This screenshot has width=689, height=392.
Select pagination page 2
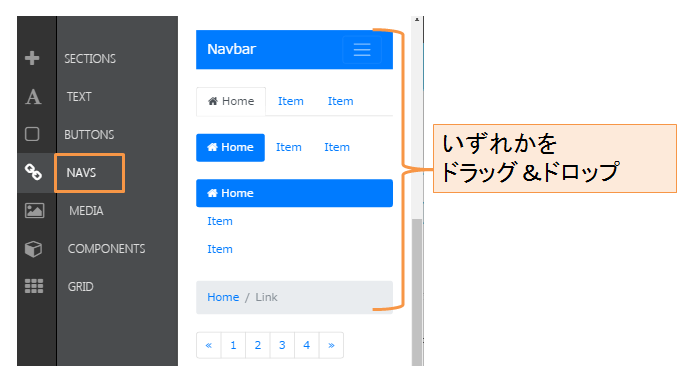258,345
